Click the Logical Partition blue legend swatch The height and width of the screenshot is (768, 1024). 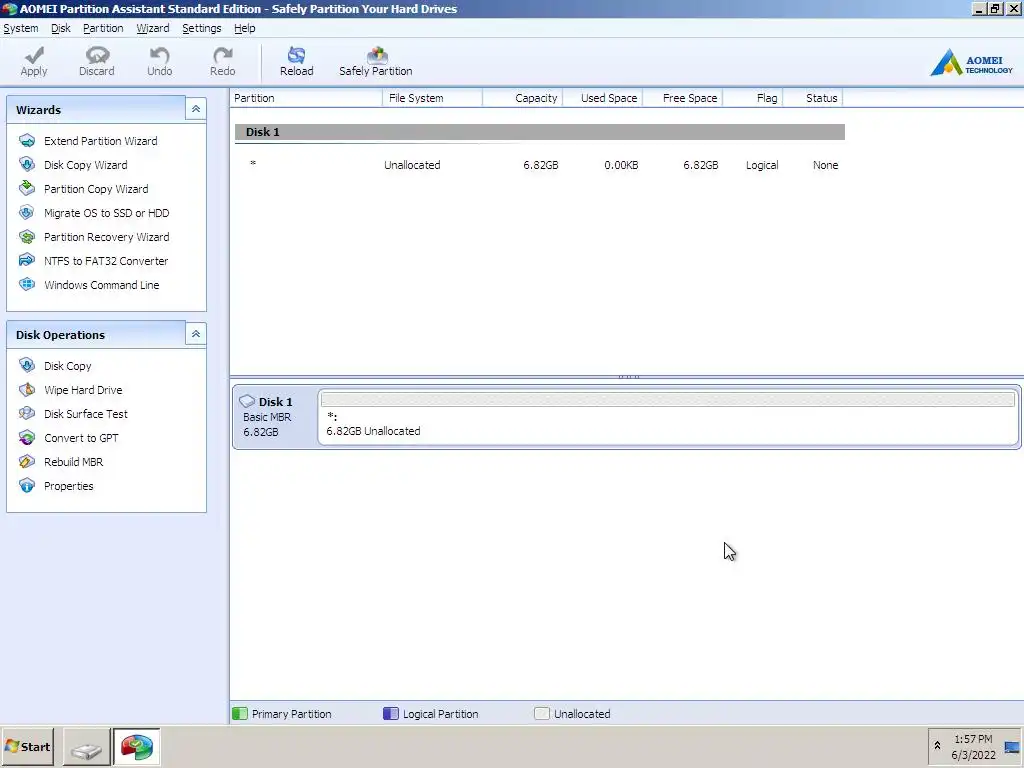coord(391,713)
